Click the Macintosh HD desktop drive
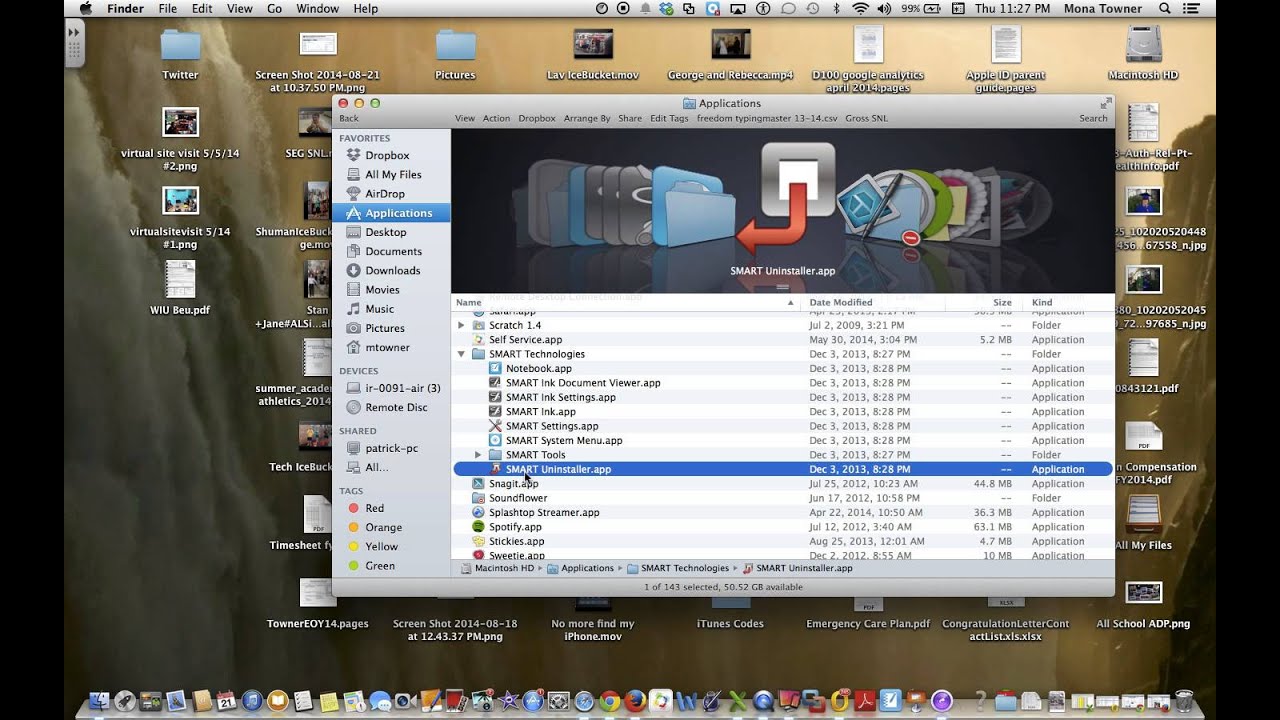The width and height of the screenshot is (1280, 720). point(1143,51)
